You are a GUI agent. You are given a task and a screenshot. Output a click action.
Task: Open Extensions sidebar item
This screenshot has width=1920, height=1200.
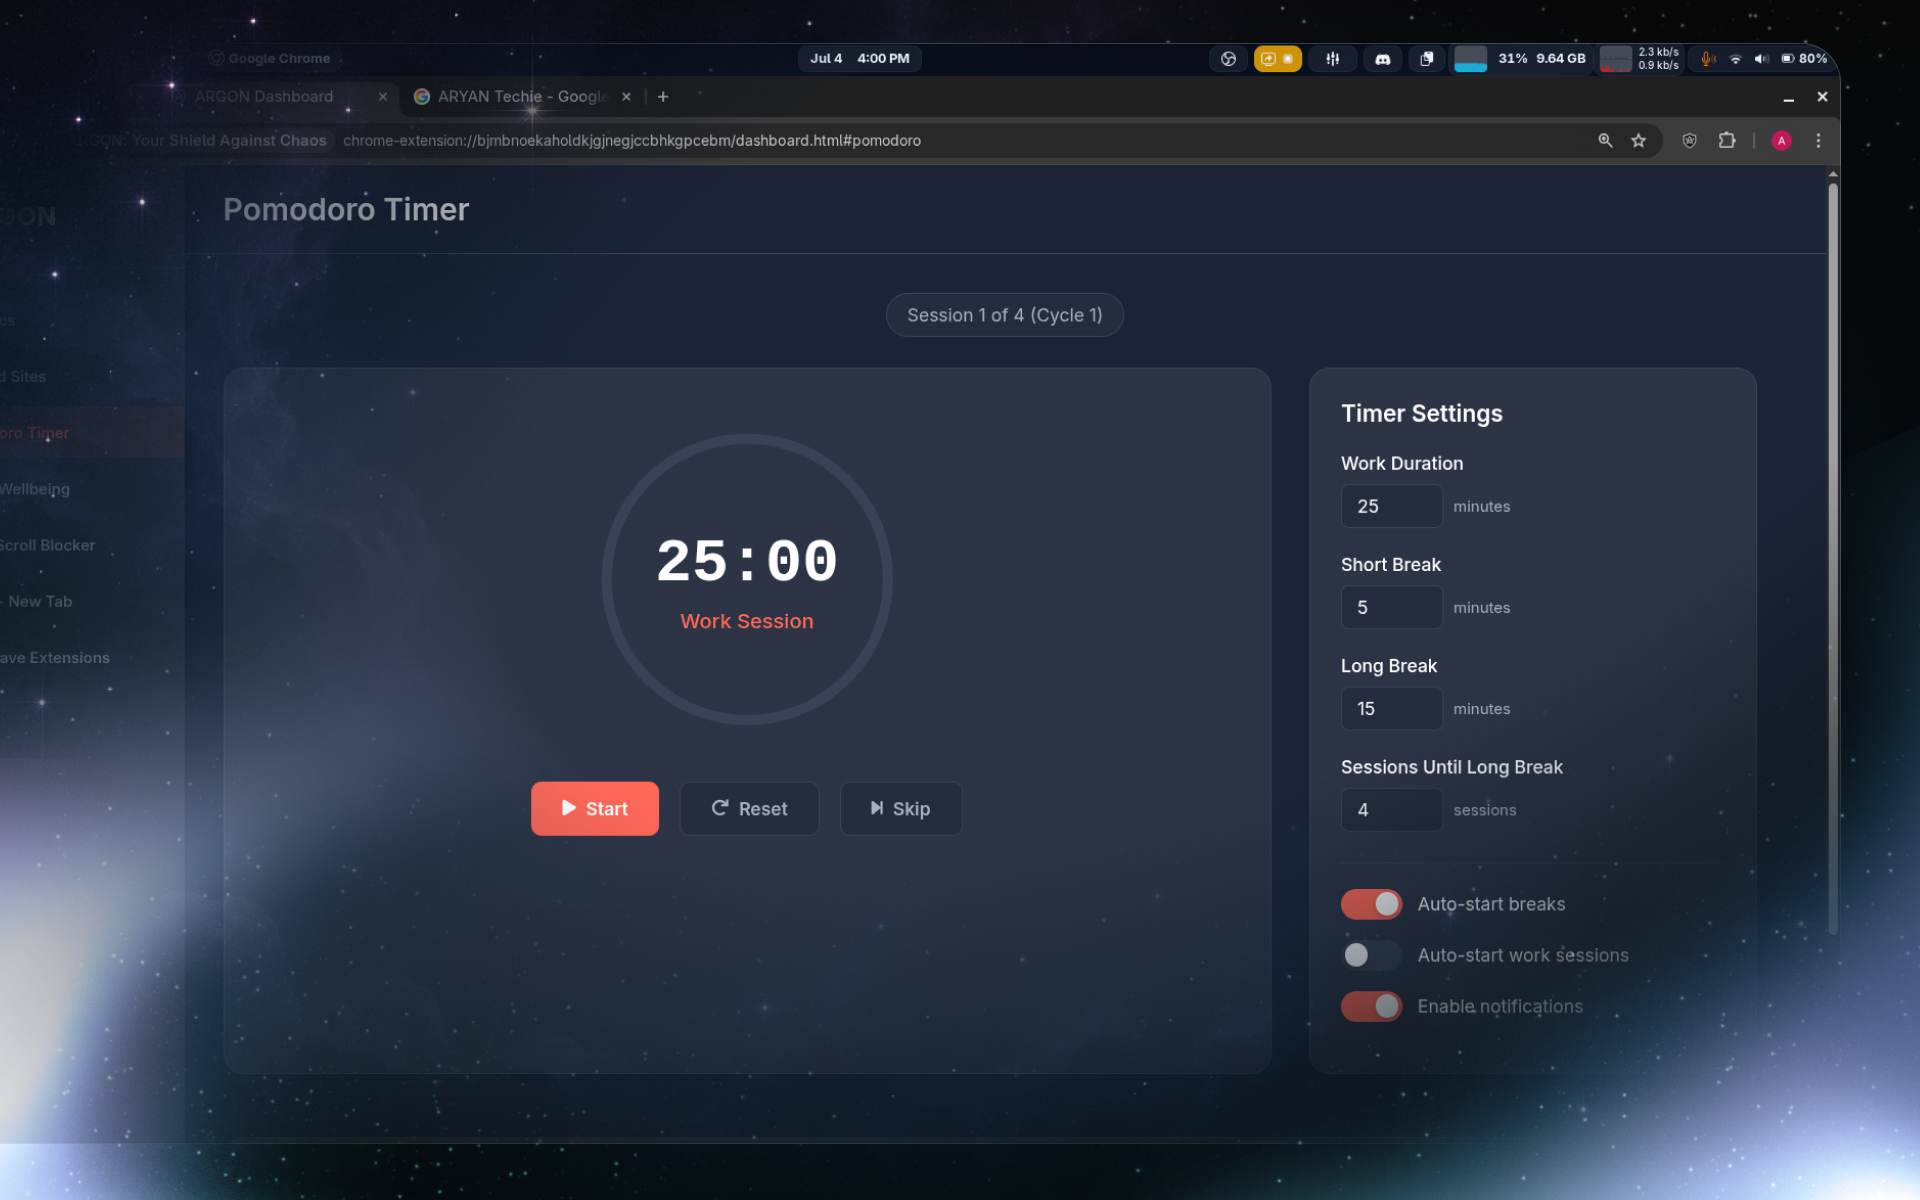tap(90, 657)
